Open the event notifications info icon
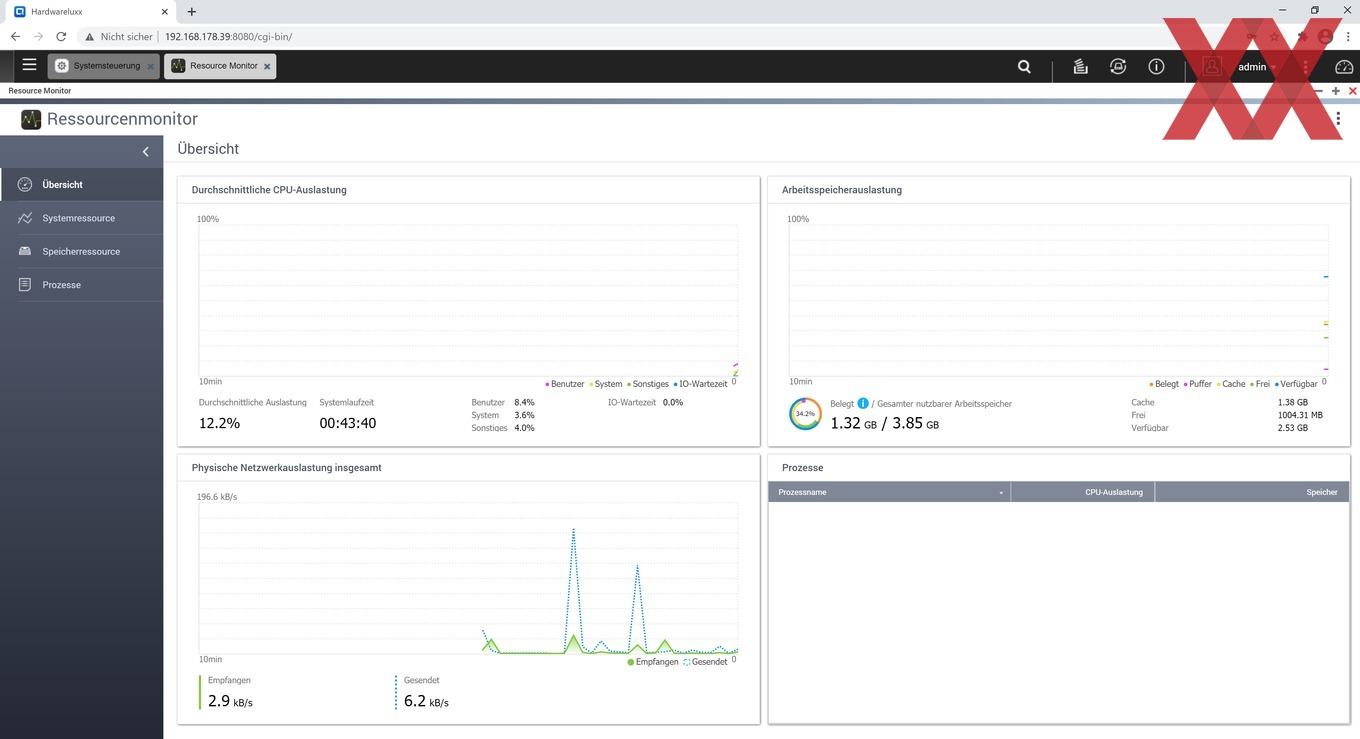This screenshot has width=1360, height=739. tap(1156, 67)
